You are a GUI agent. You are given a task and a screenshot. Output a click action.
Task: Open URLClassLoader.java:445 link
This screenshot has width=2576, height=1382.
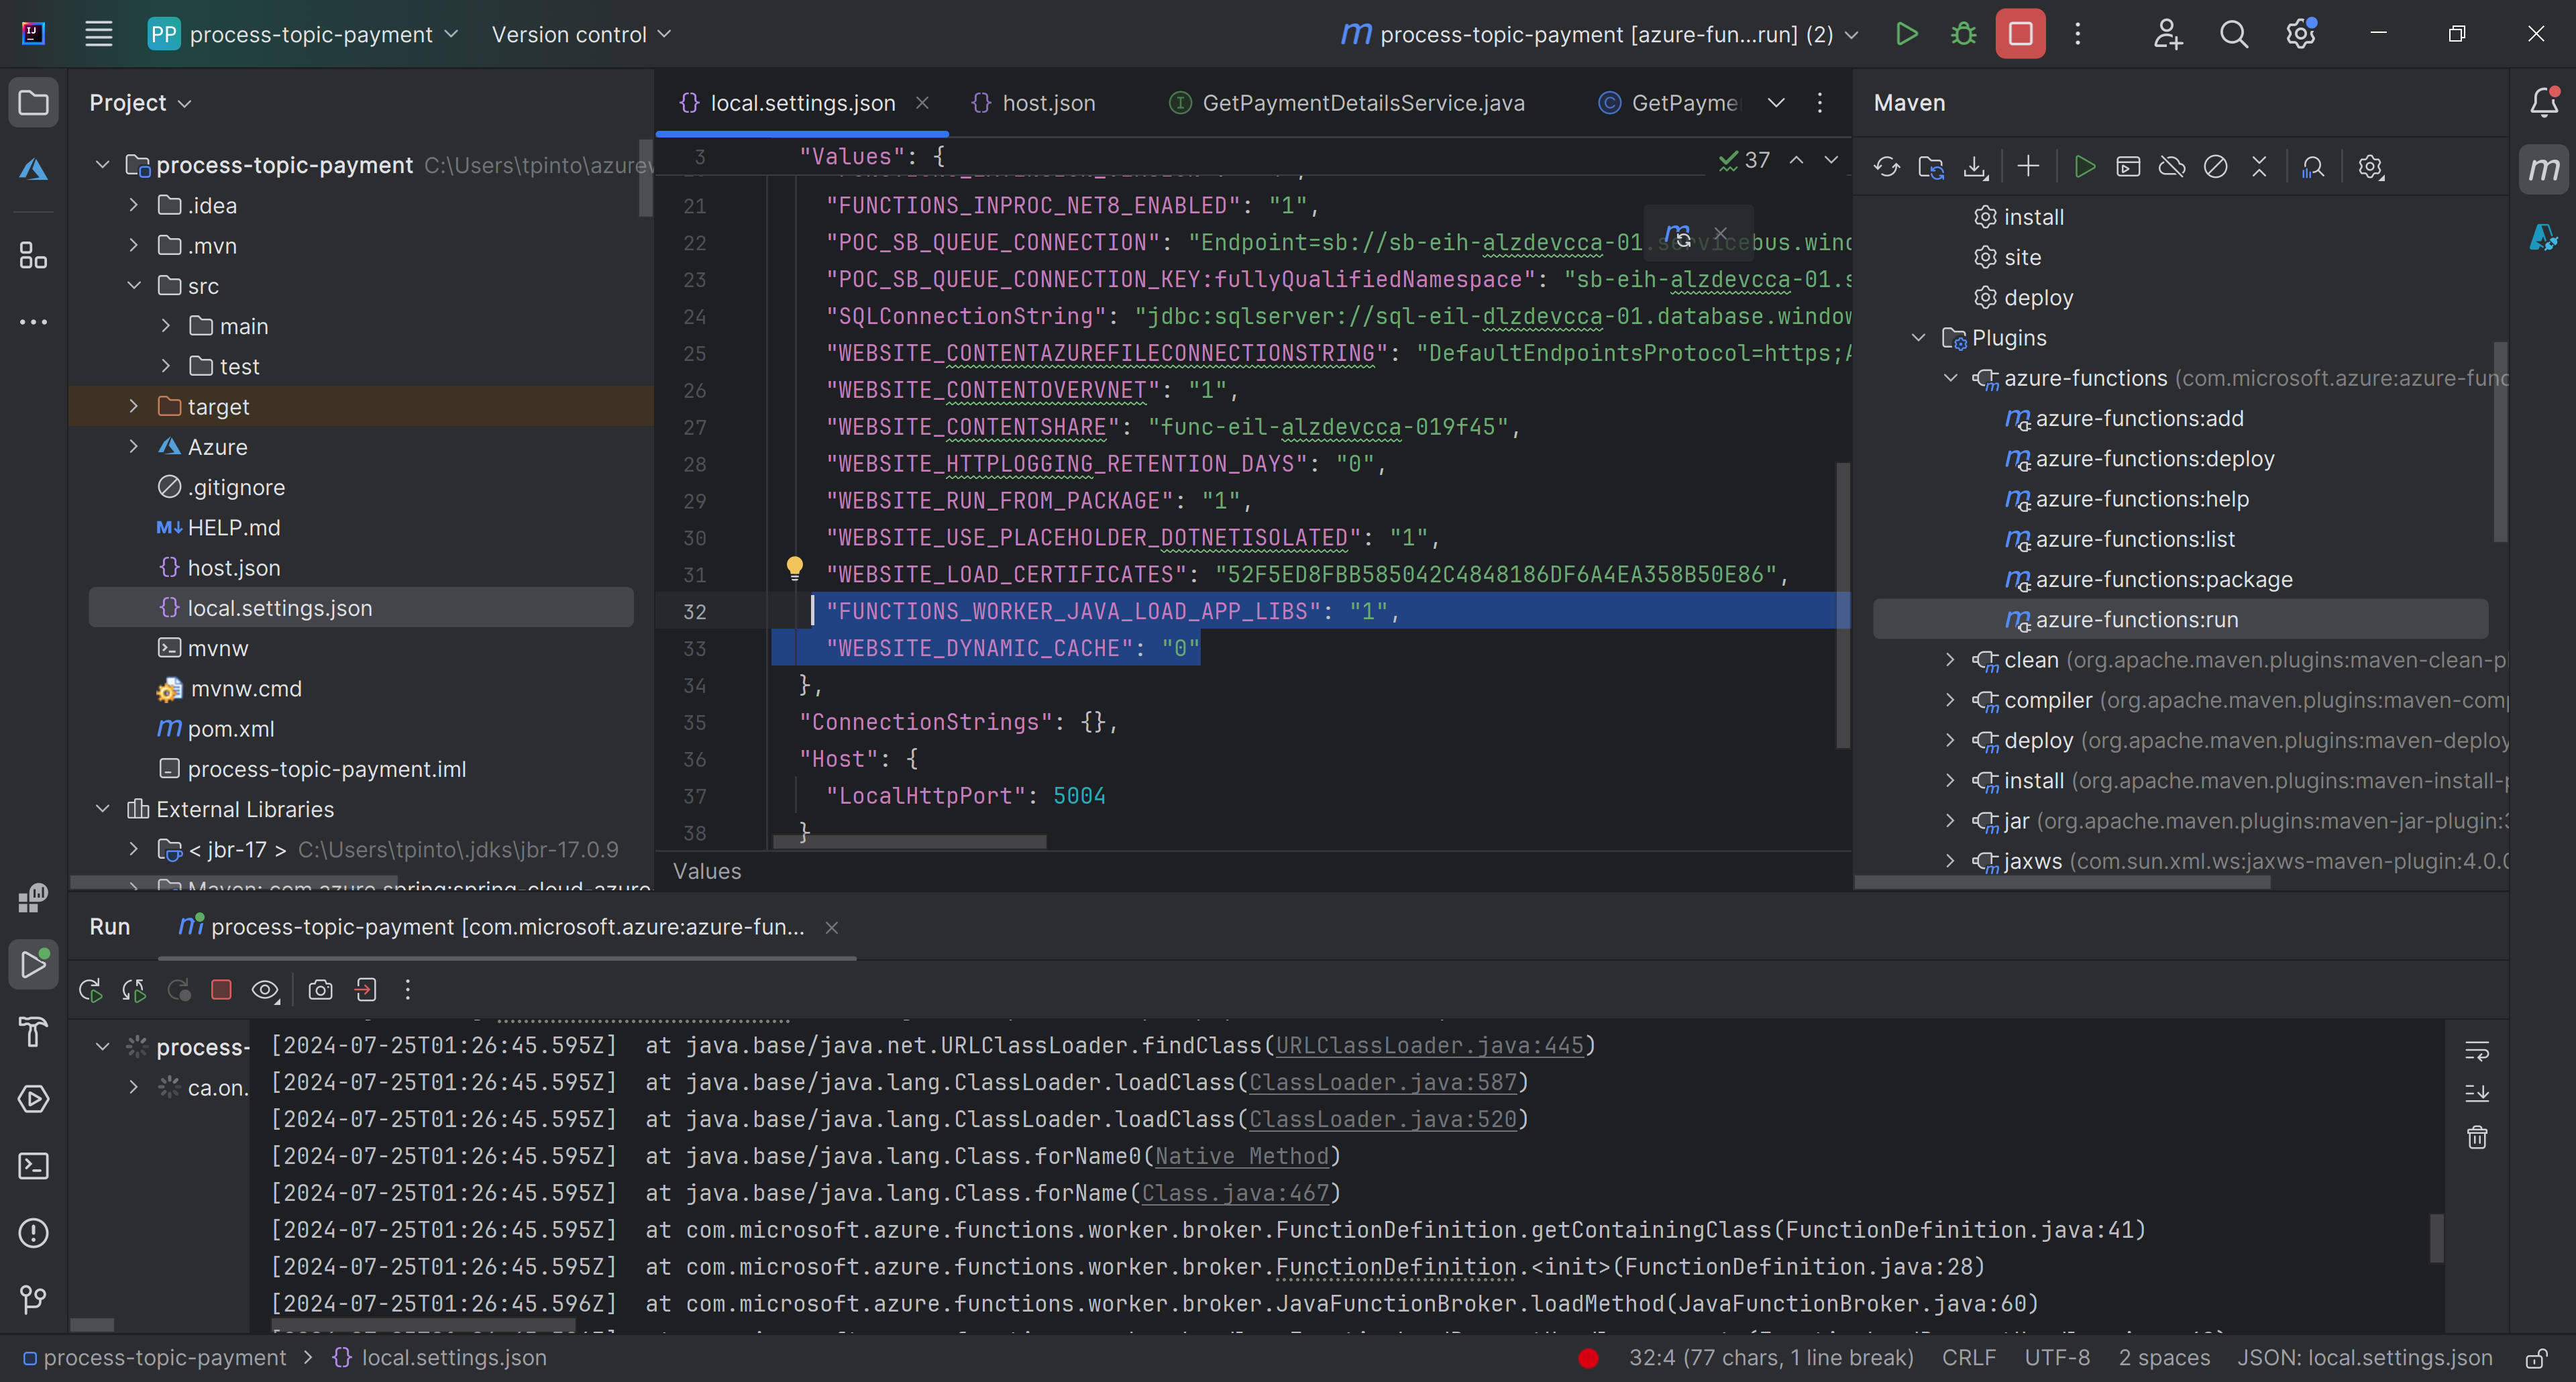click(x=1430, y=1046)
